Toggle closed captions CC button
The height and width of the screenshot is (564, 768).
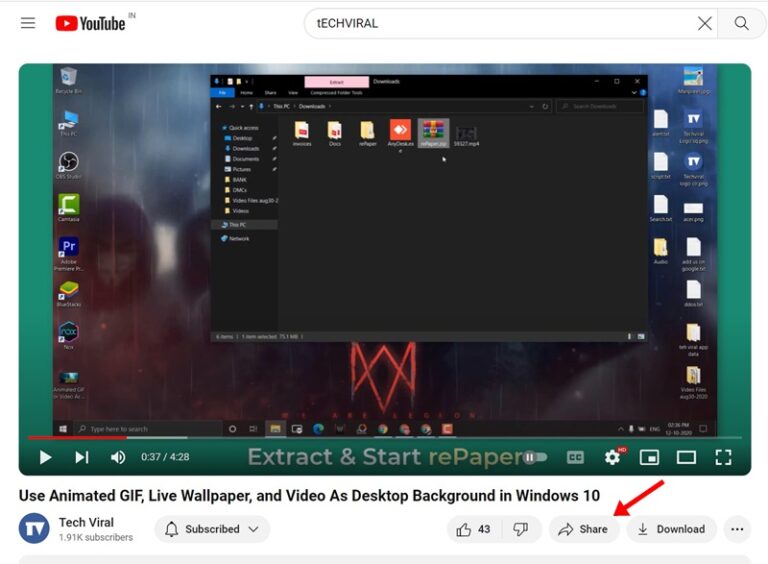point(575,457)
